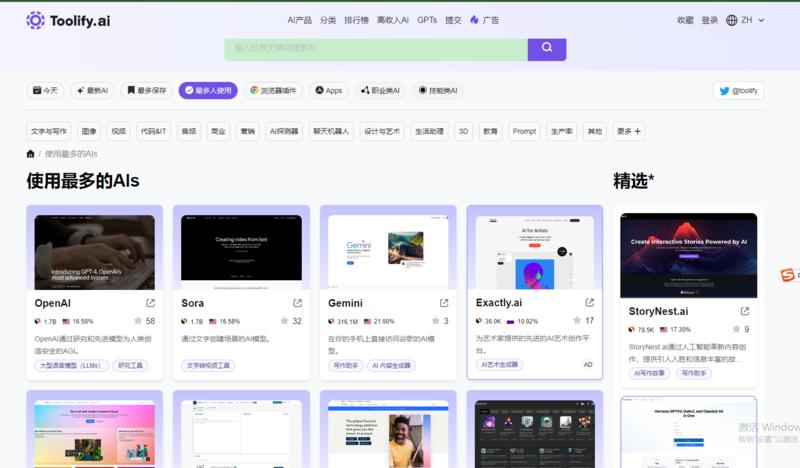Select the 最新AI filter pill
Viewport: 800px width, 468px height.
pyautogui.click(x=92, y=90)
